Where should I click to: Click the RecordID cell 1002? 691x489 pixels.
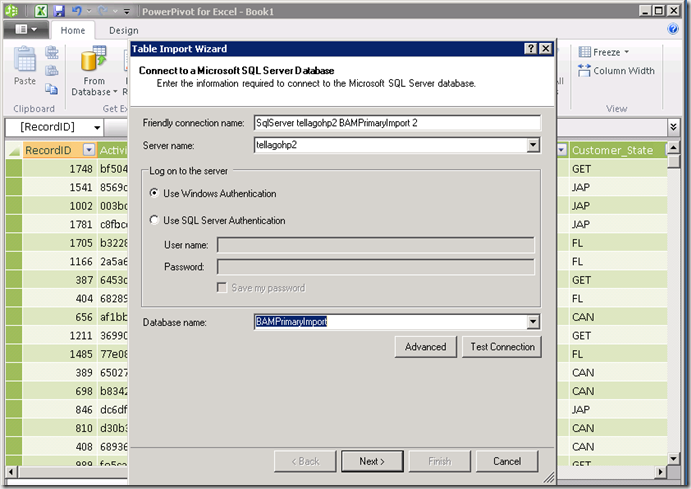[59, 206]
